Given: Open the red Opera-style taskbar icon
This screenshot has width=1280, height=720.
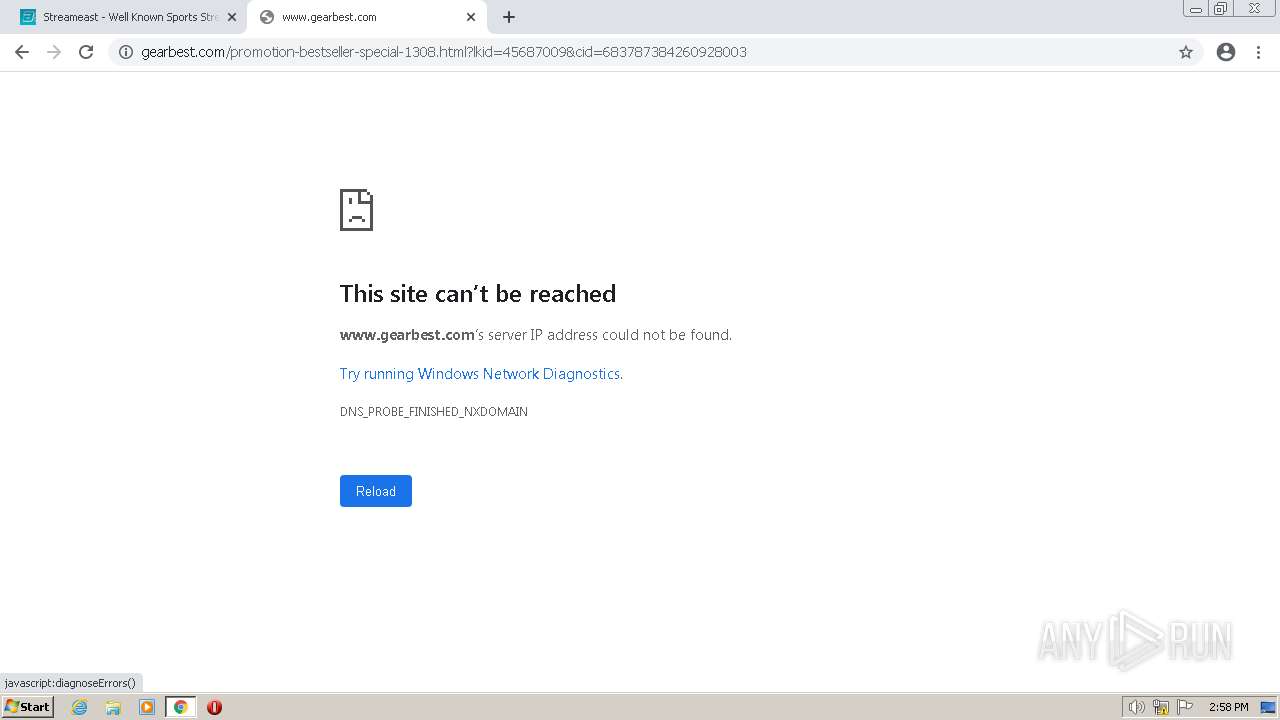Looking at the screenshot, I should 214,707.
